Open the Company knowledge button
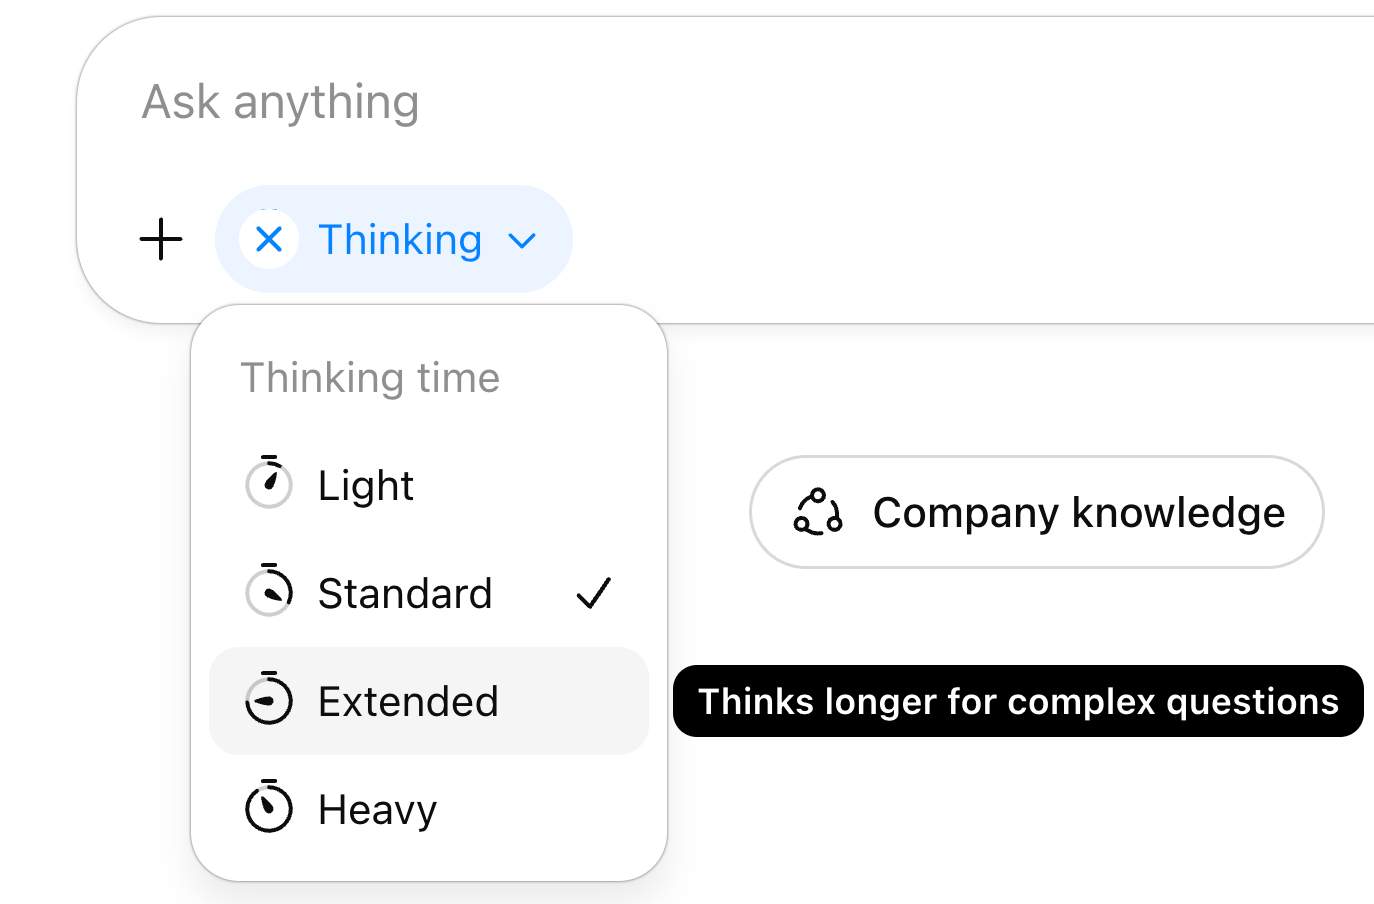The image size is (1374, 904). pos(1078,513)
